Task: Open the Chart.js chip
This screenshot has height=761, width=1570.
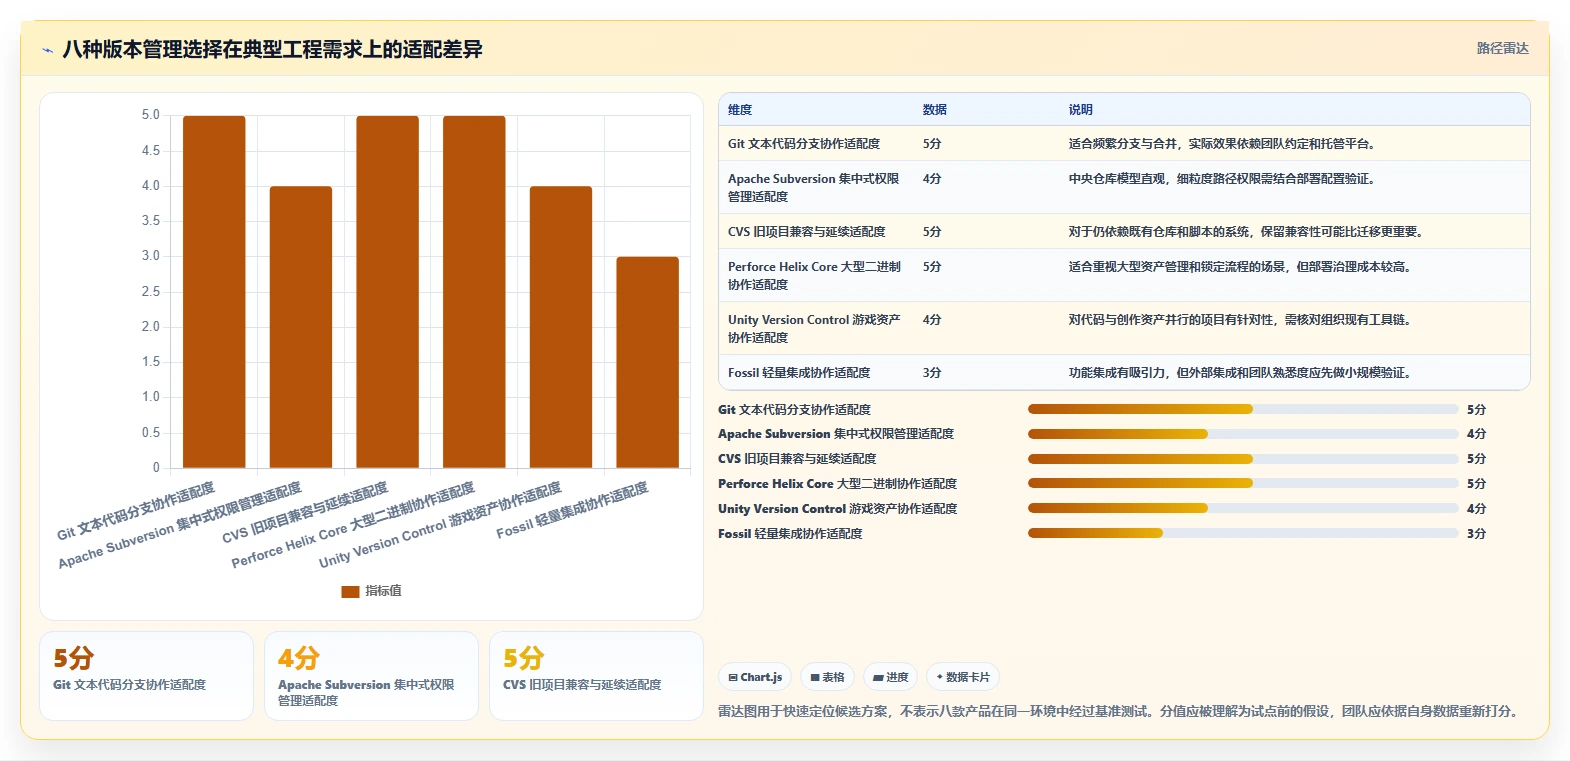Action: pos(755,677)
